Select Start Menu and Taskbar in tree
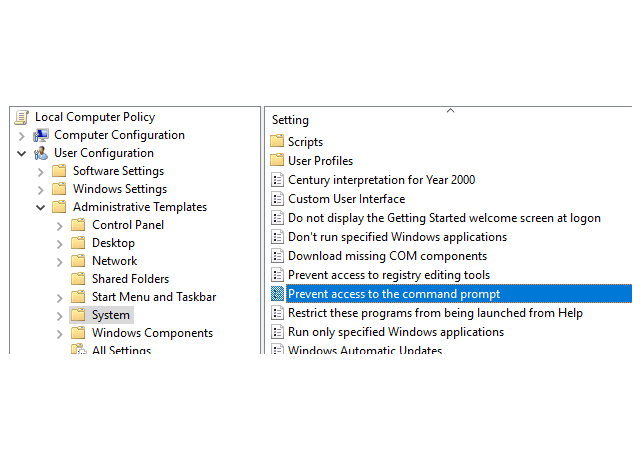Screen dimensions: 640x460 click(x=153, y=297)
